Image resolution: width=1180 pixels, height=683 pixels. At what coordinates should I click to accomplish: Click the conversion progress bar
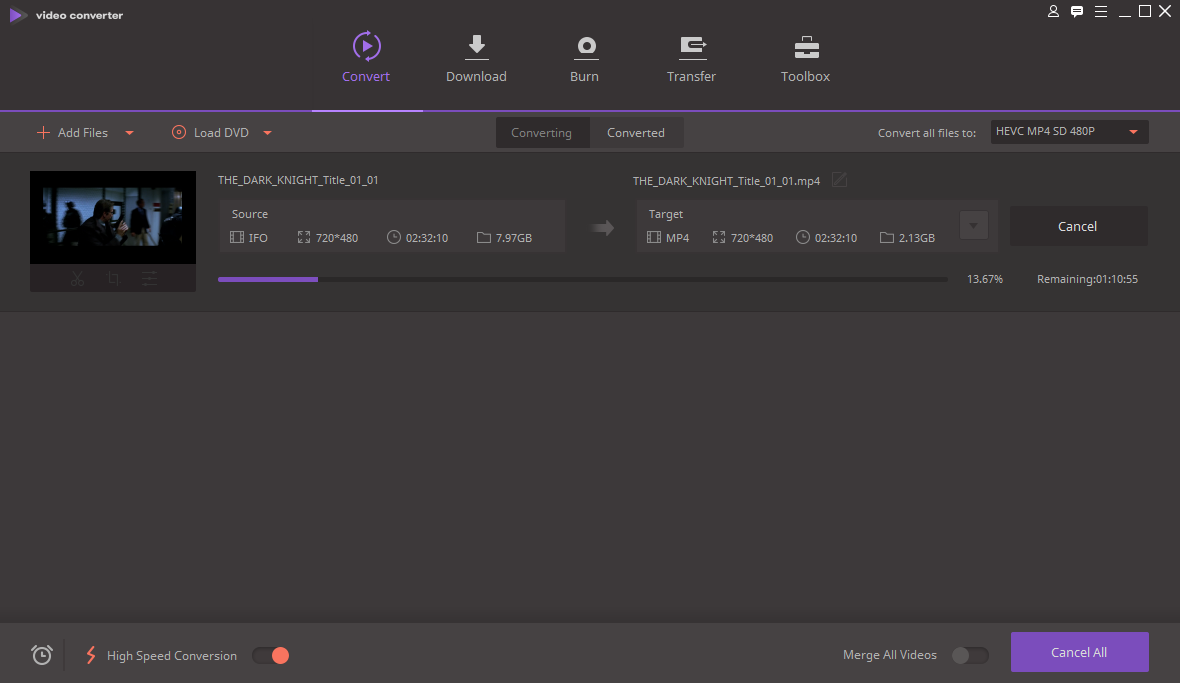[x=582, y=279]
